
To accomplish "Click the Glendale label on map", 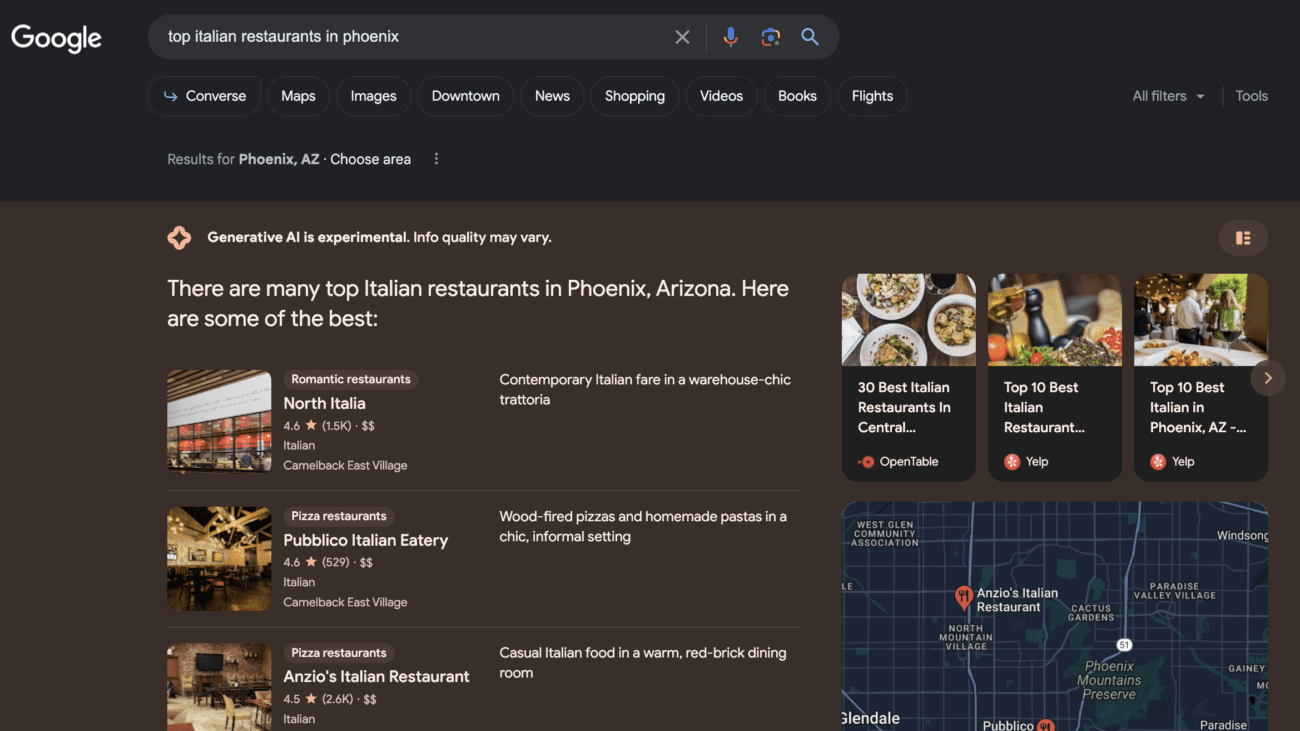I will point(870,718).
